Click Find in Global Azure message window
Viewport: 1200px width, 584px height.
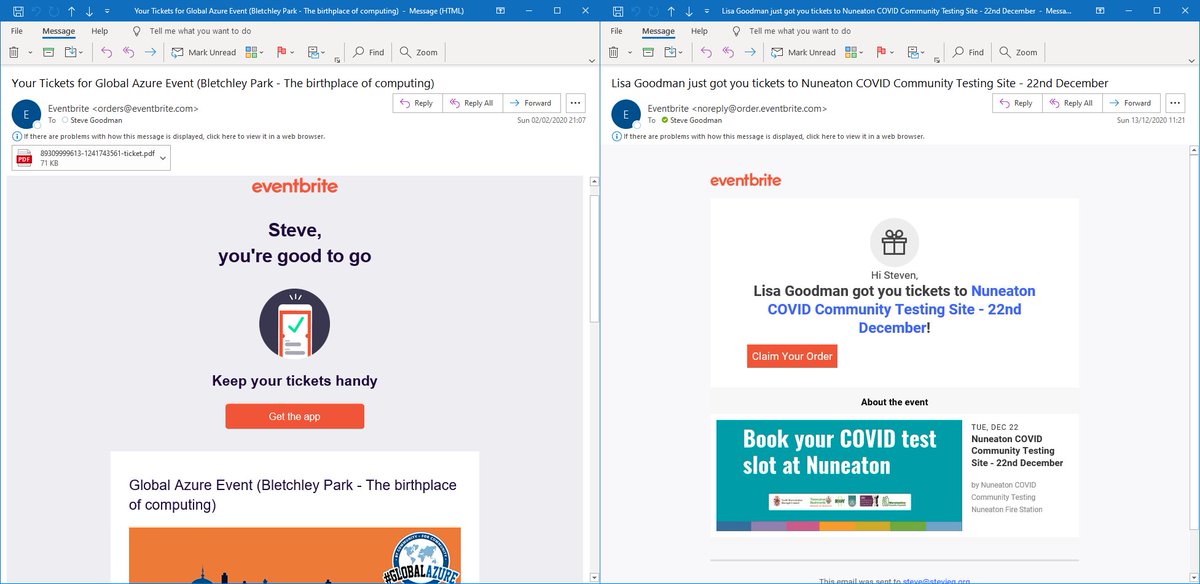click(x=368, y=52)
